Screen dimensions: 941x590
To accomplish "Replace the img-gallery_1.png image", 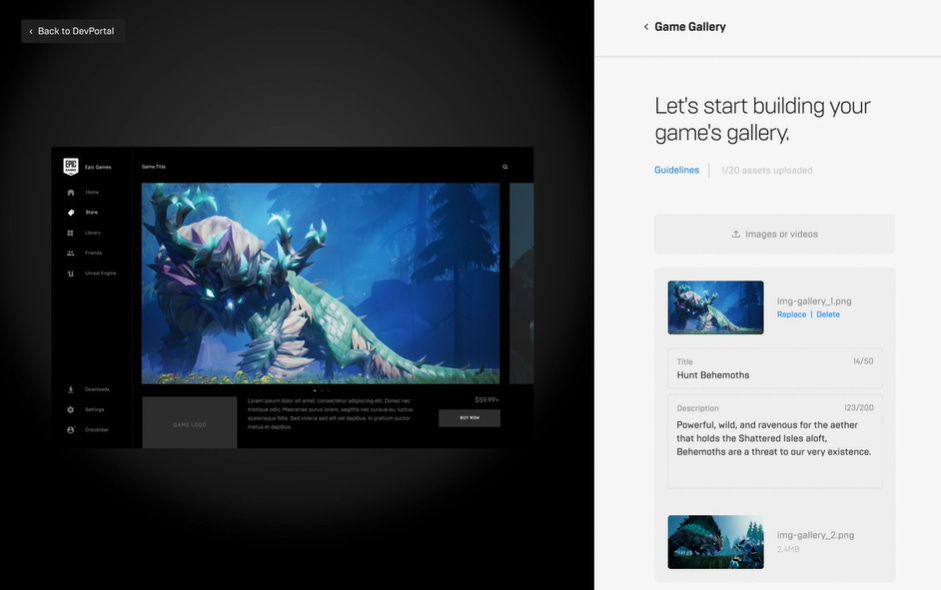I will 792,315.
